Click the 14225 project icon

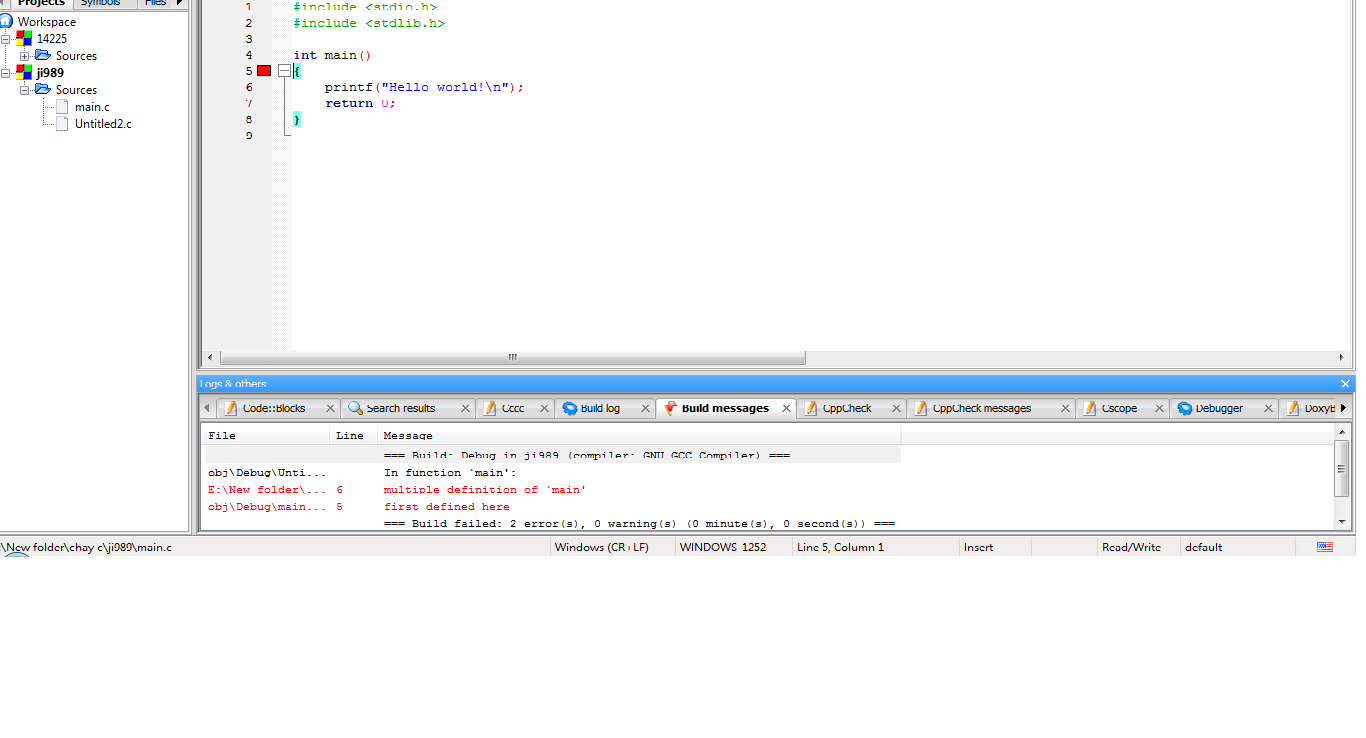click(24, 39)
